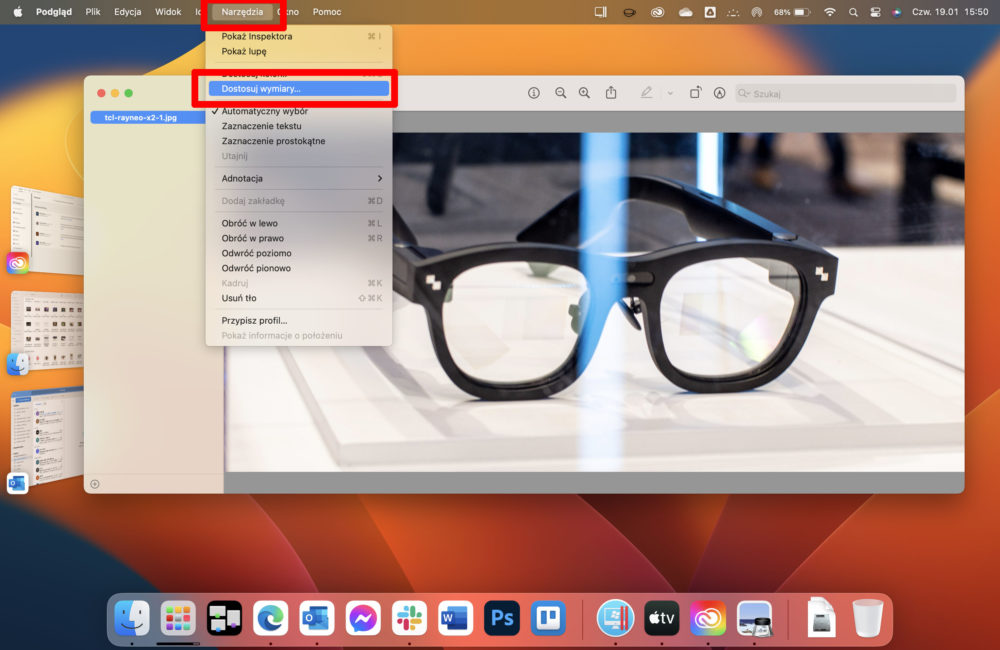This screenshot has height=650, width=1000.
Task: Choose Obróć w lewo
Action: (x=298, y=223)
